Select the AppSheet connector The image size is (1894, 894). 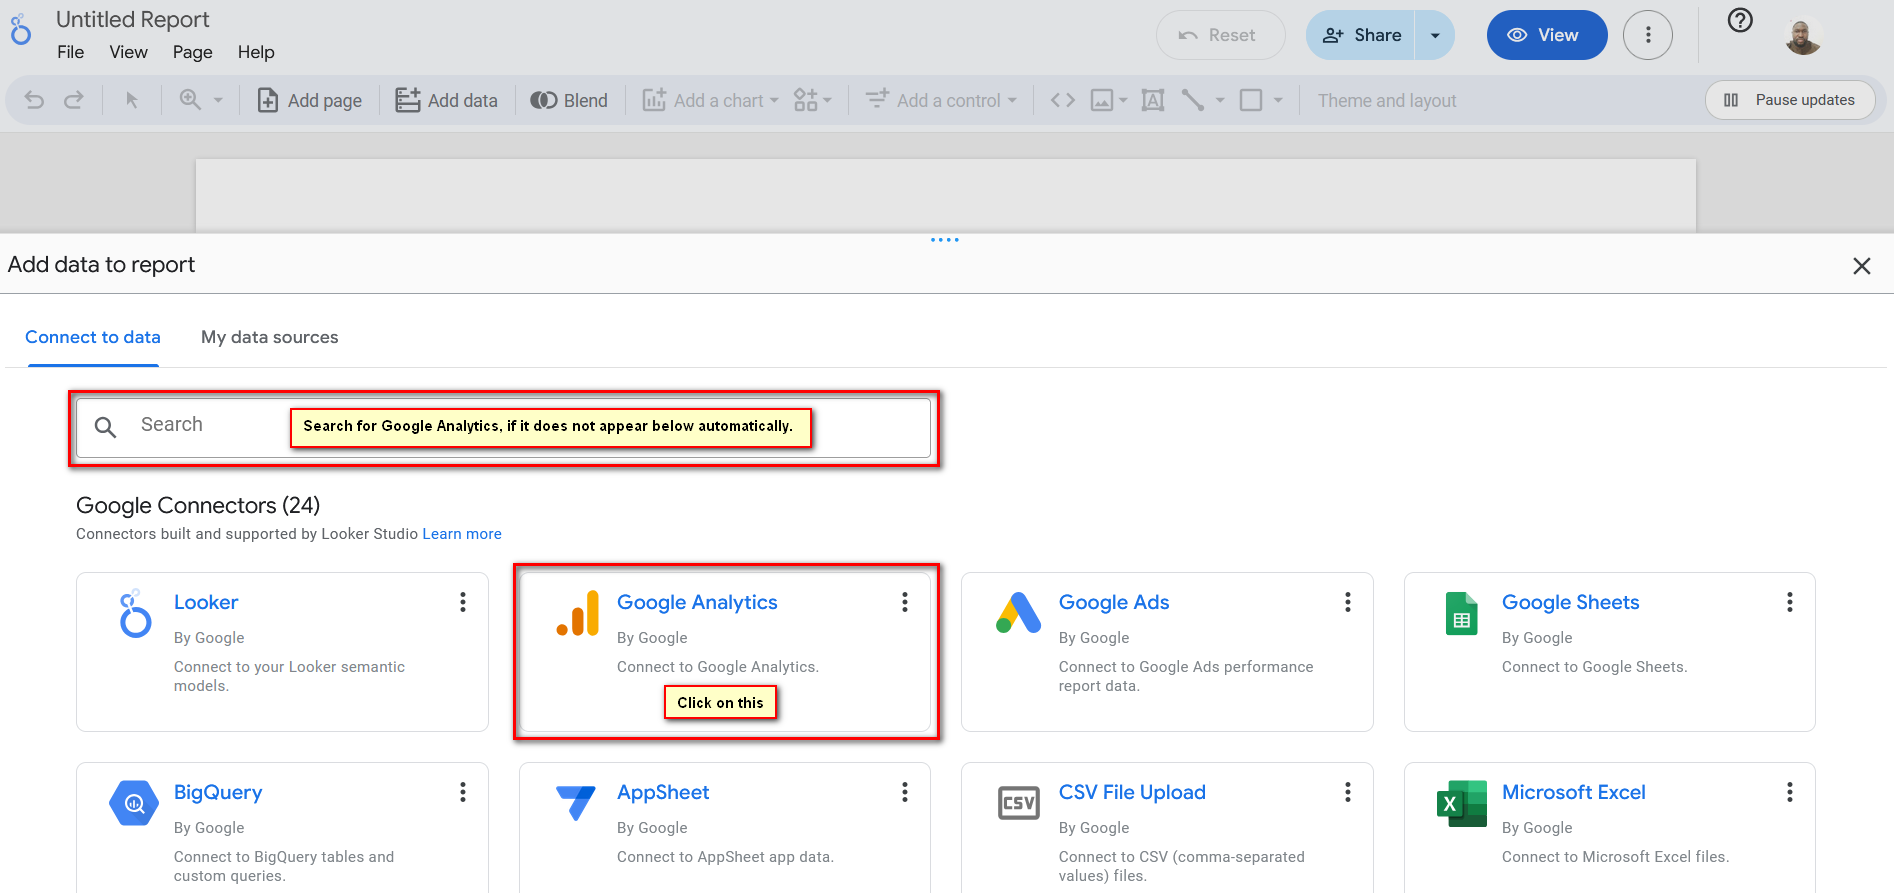click(x=725, y=828)
